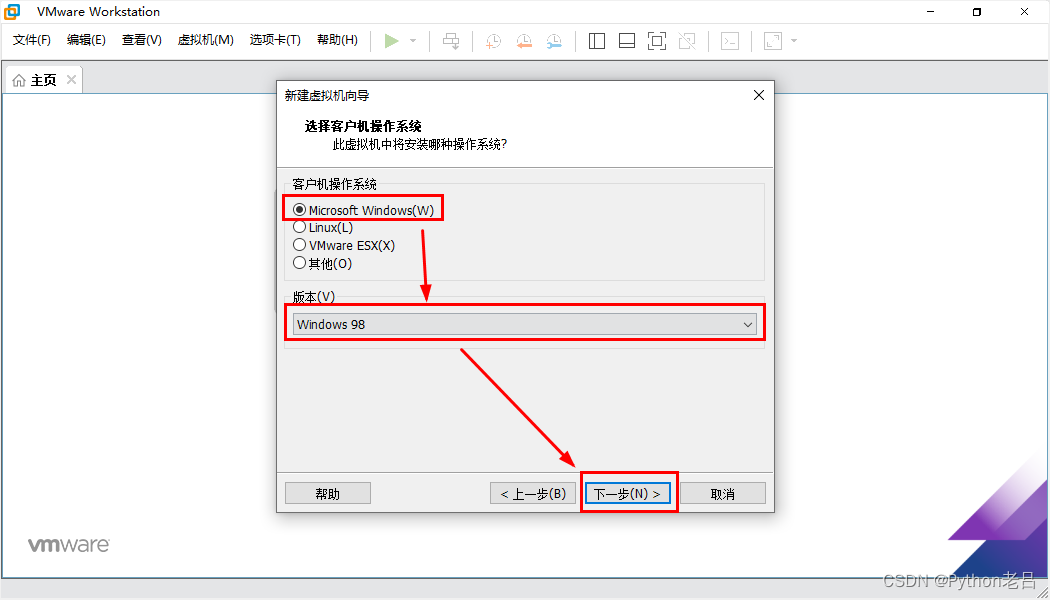Open the 选项卡(T) menu

(x=275, y=40)
